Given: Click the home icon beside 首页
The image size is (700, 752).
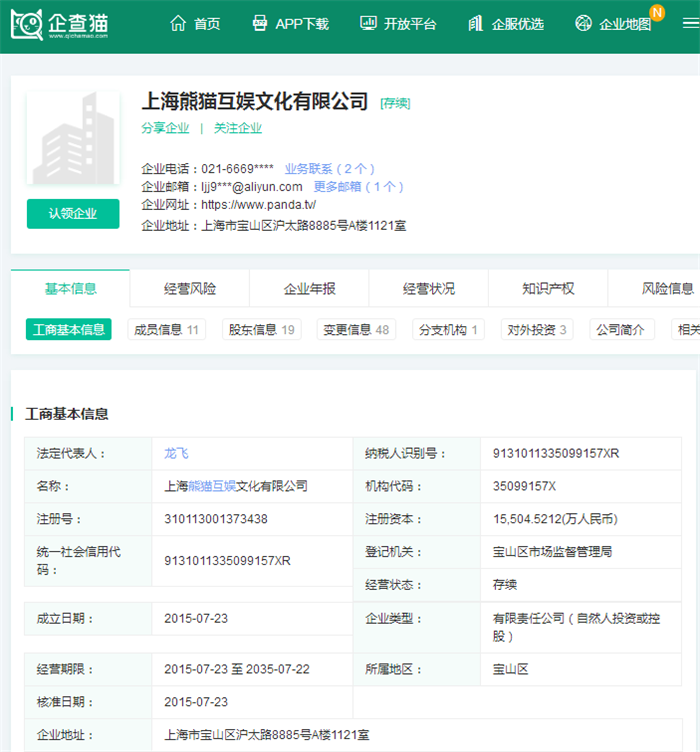Looking at the screenshot, I should click(x=178, y=23).
